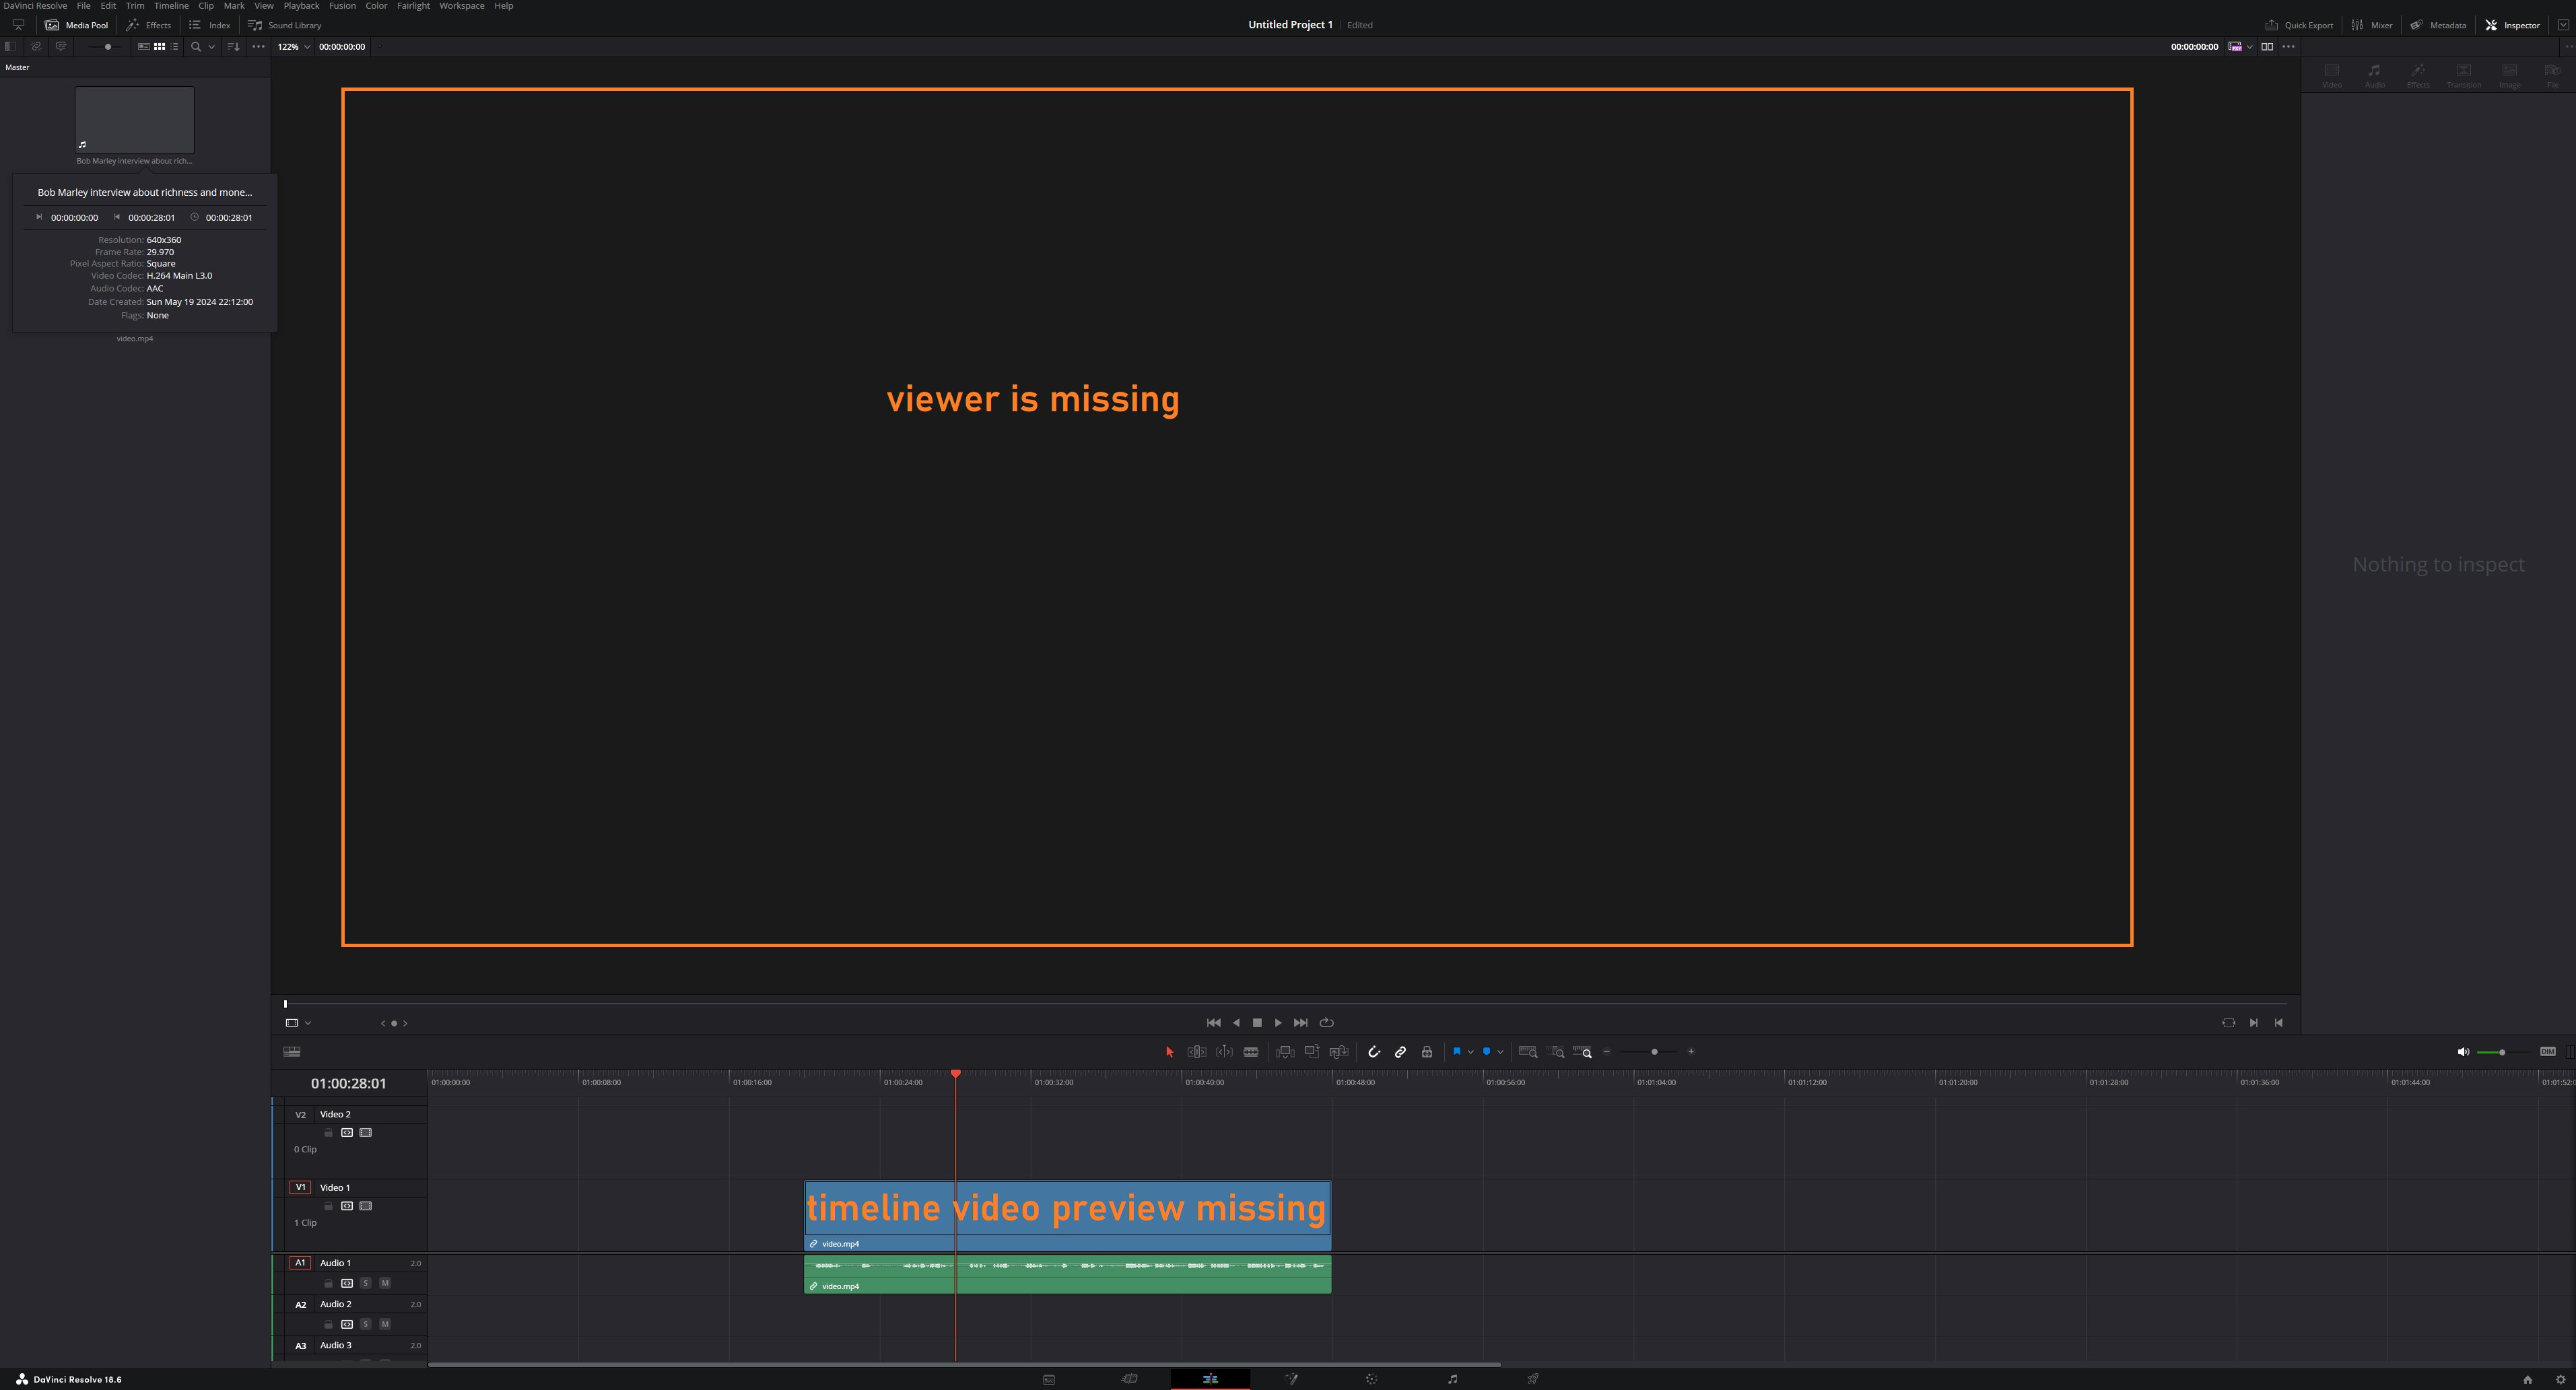Open the Metadata panel

(2438, 25)
